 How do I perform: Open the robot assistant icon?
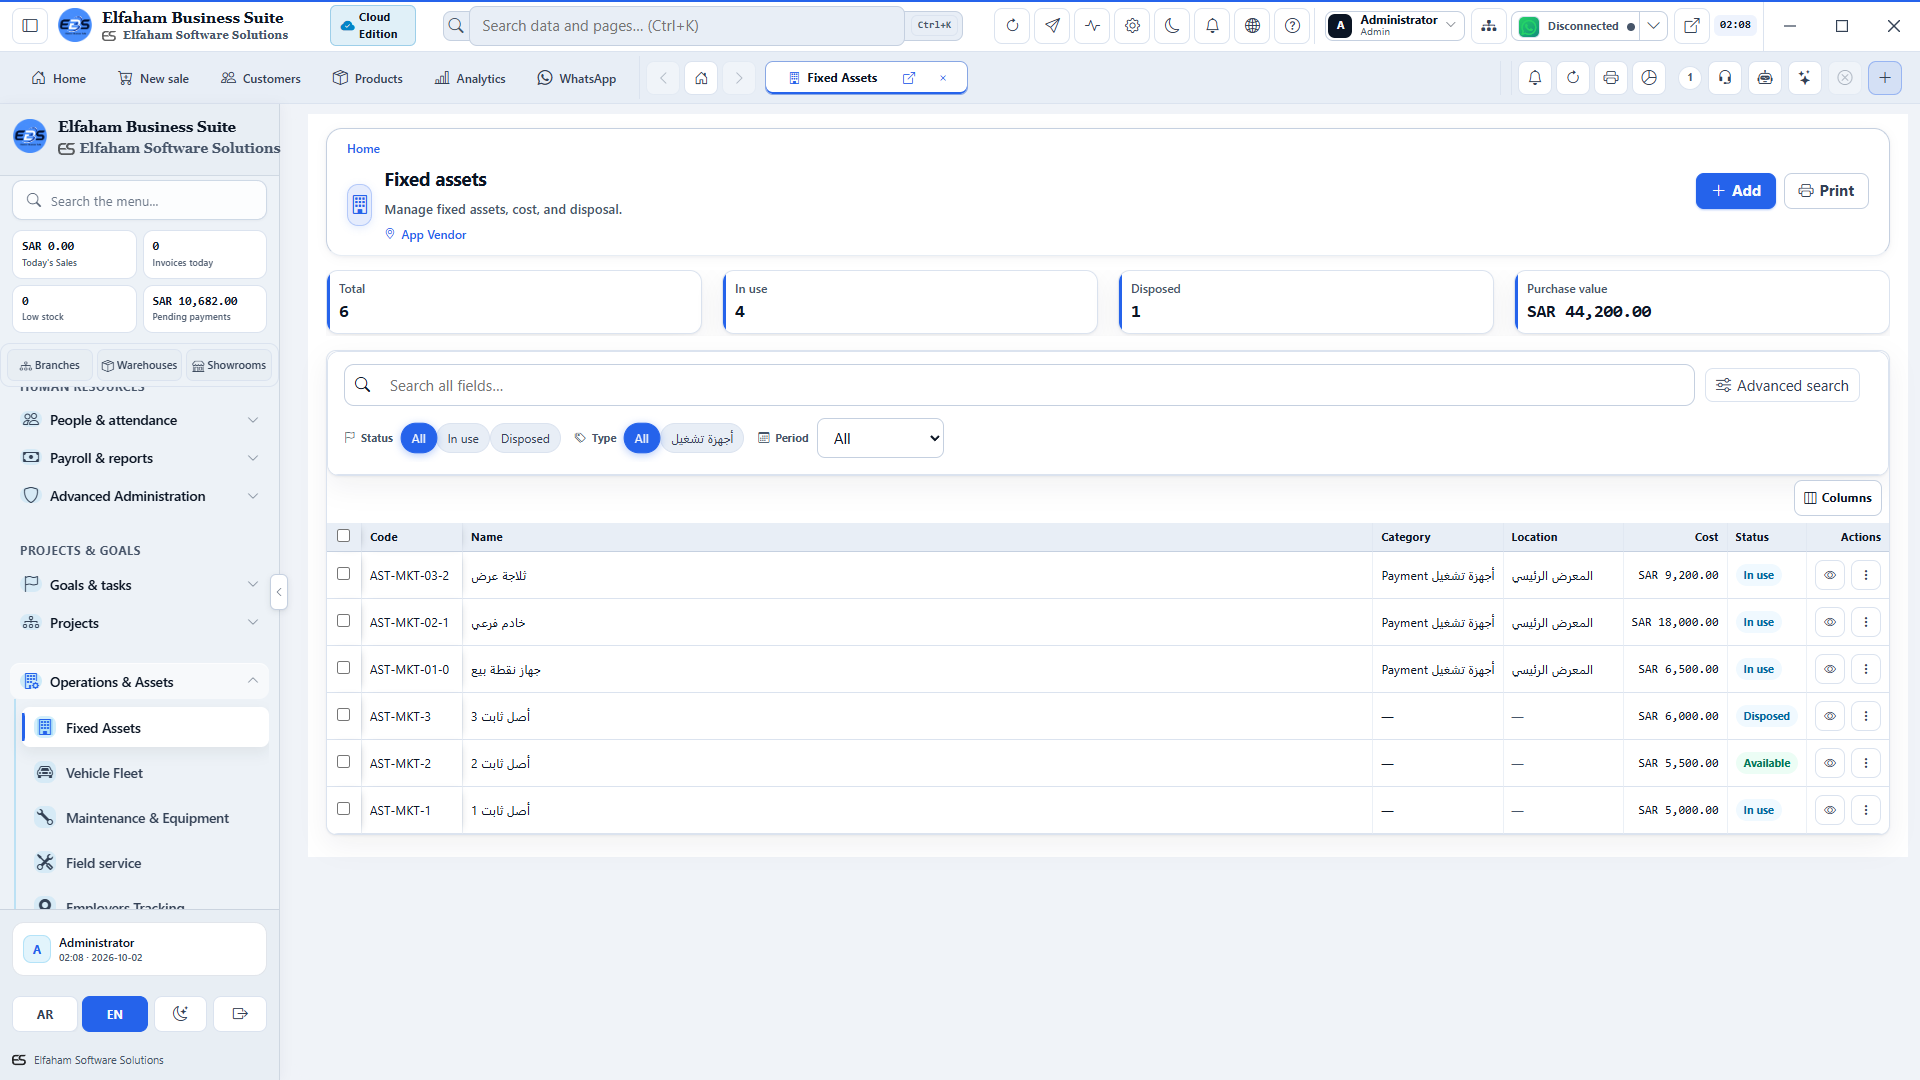1765,78
